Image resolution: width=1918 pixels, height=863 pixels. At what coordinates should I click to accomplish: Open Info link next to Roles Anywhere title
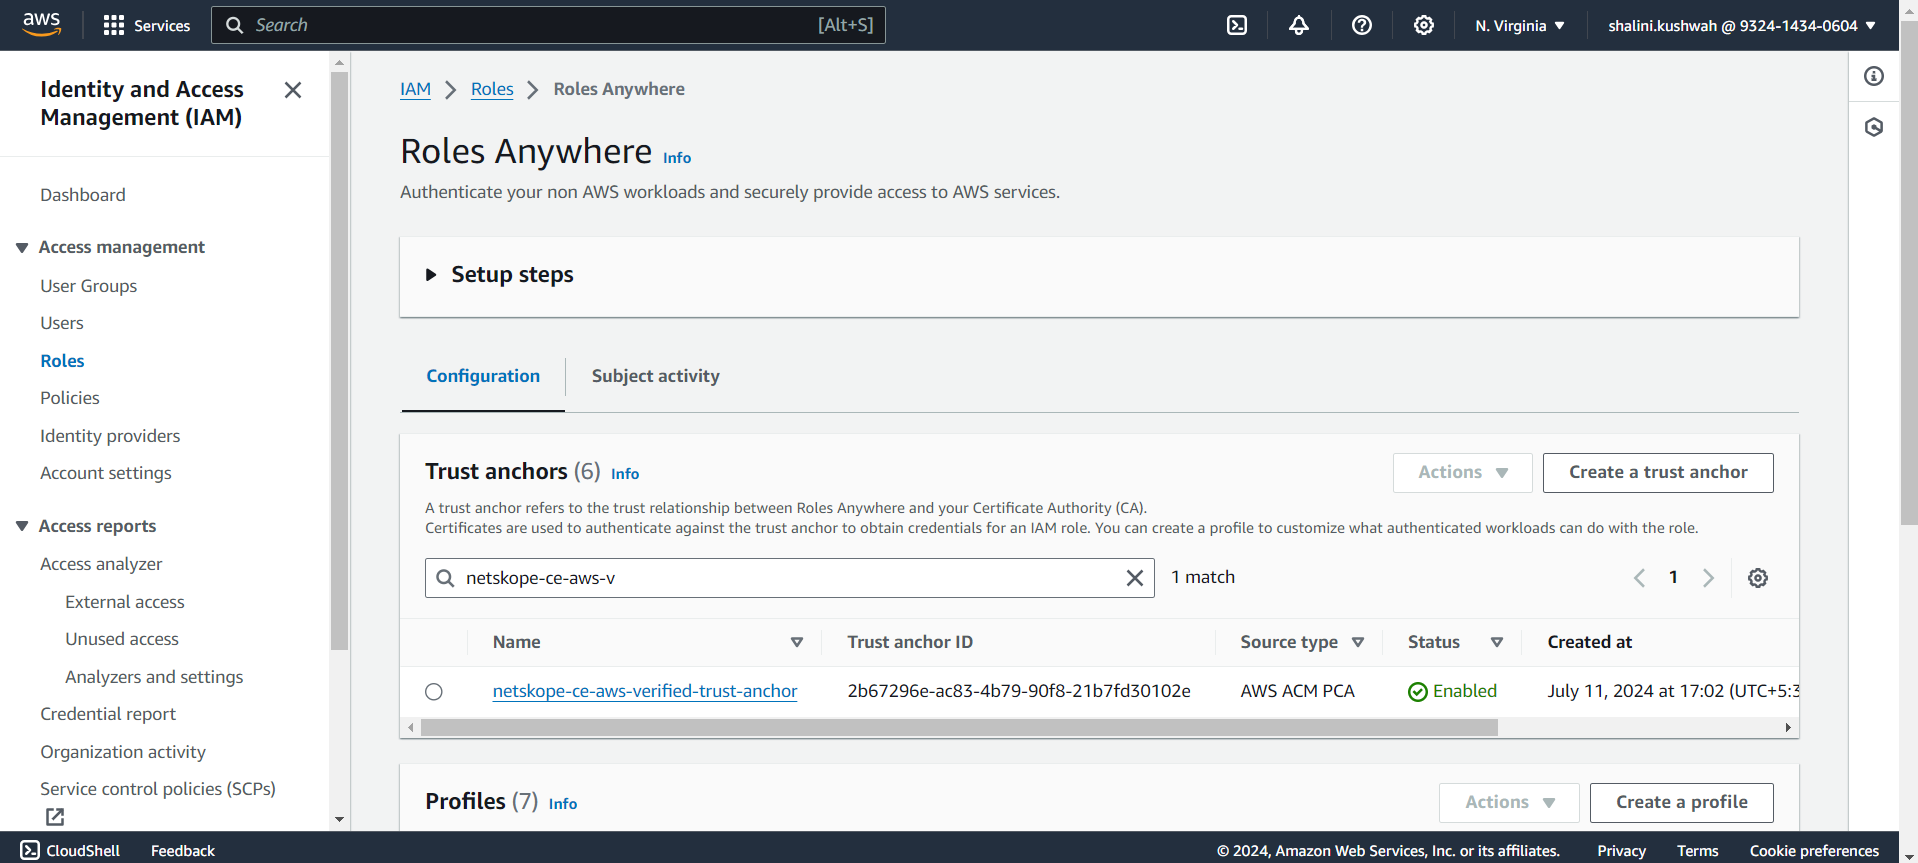677,158
